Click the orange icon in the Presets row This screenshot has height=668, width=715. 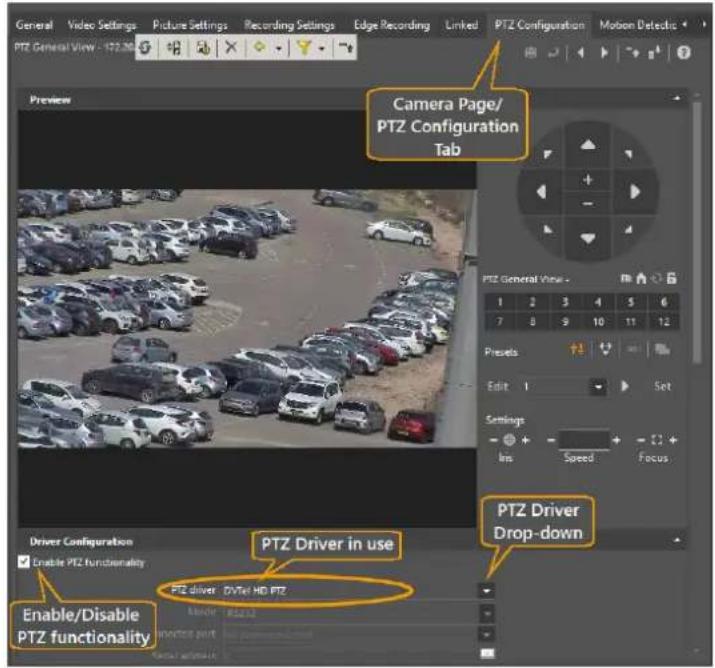(x=576, y=349)
